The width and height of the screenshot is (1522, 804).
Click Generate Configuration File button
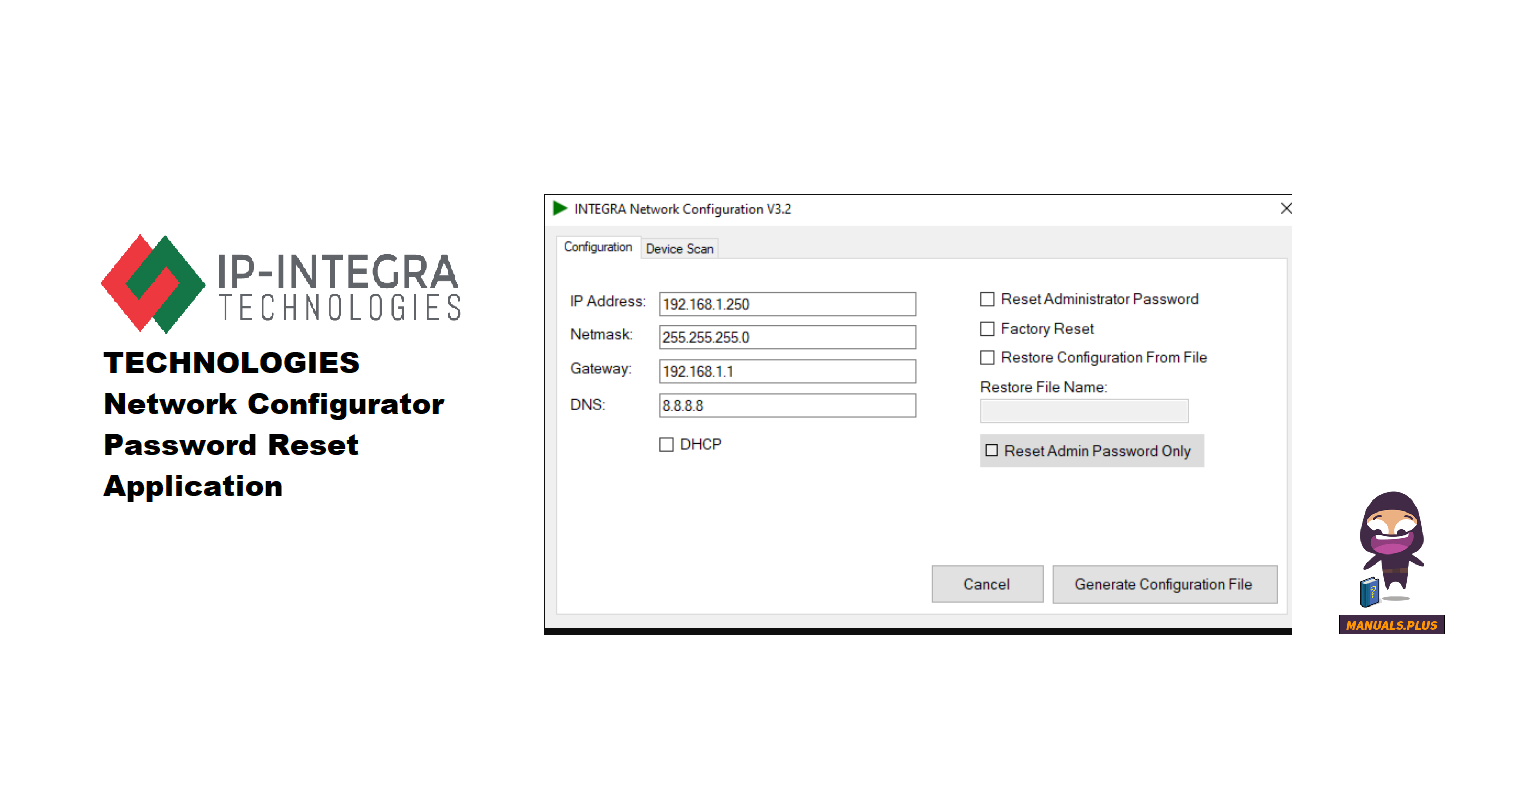click(x=1164, y=584)
